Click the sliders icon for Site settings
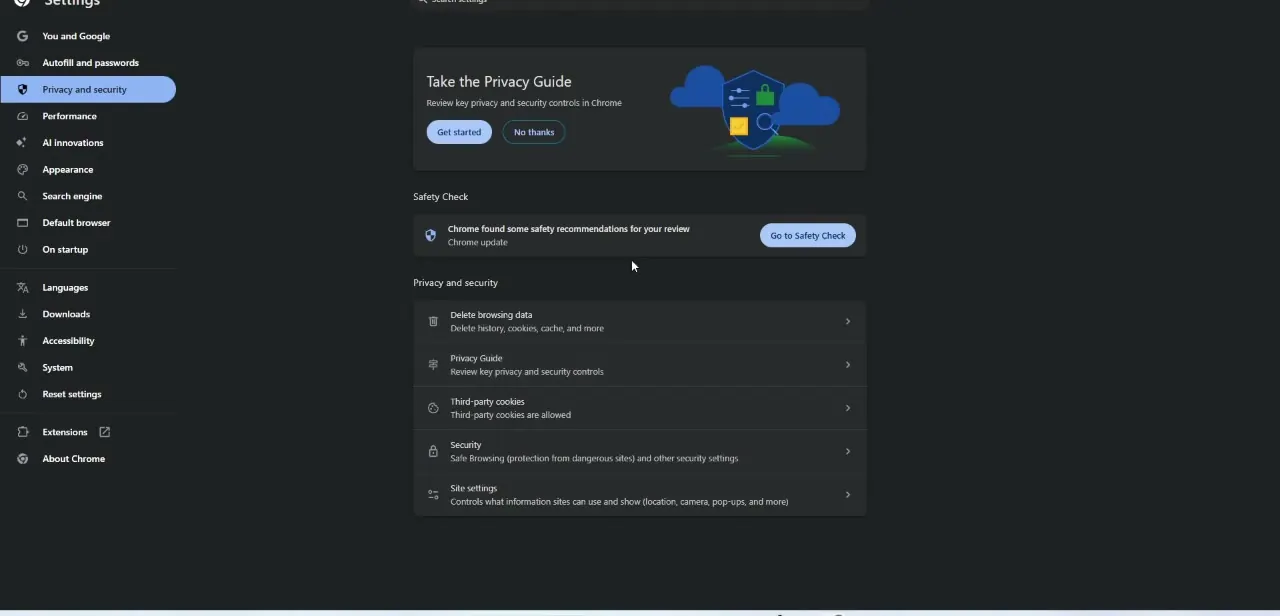The image size is (1280, 616). coord(433,495)
